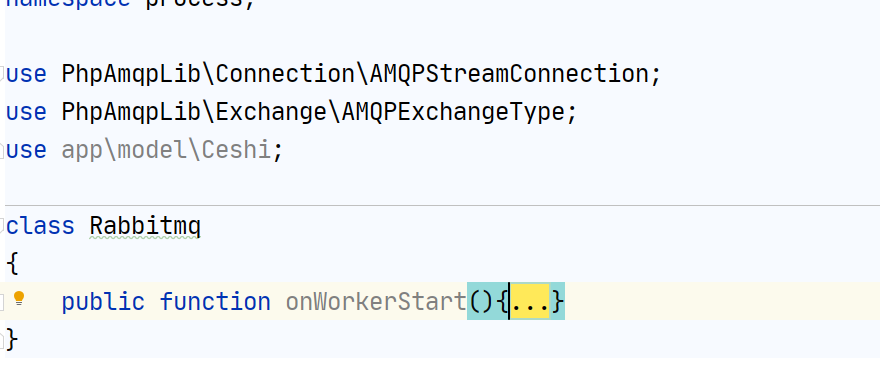Screen dimensions: 880x375
Task: Click the onWorkerStart method name
Action: click(376, 301)
